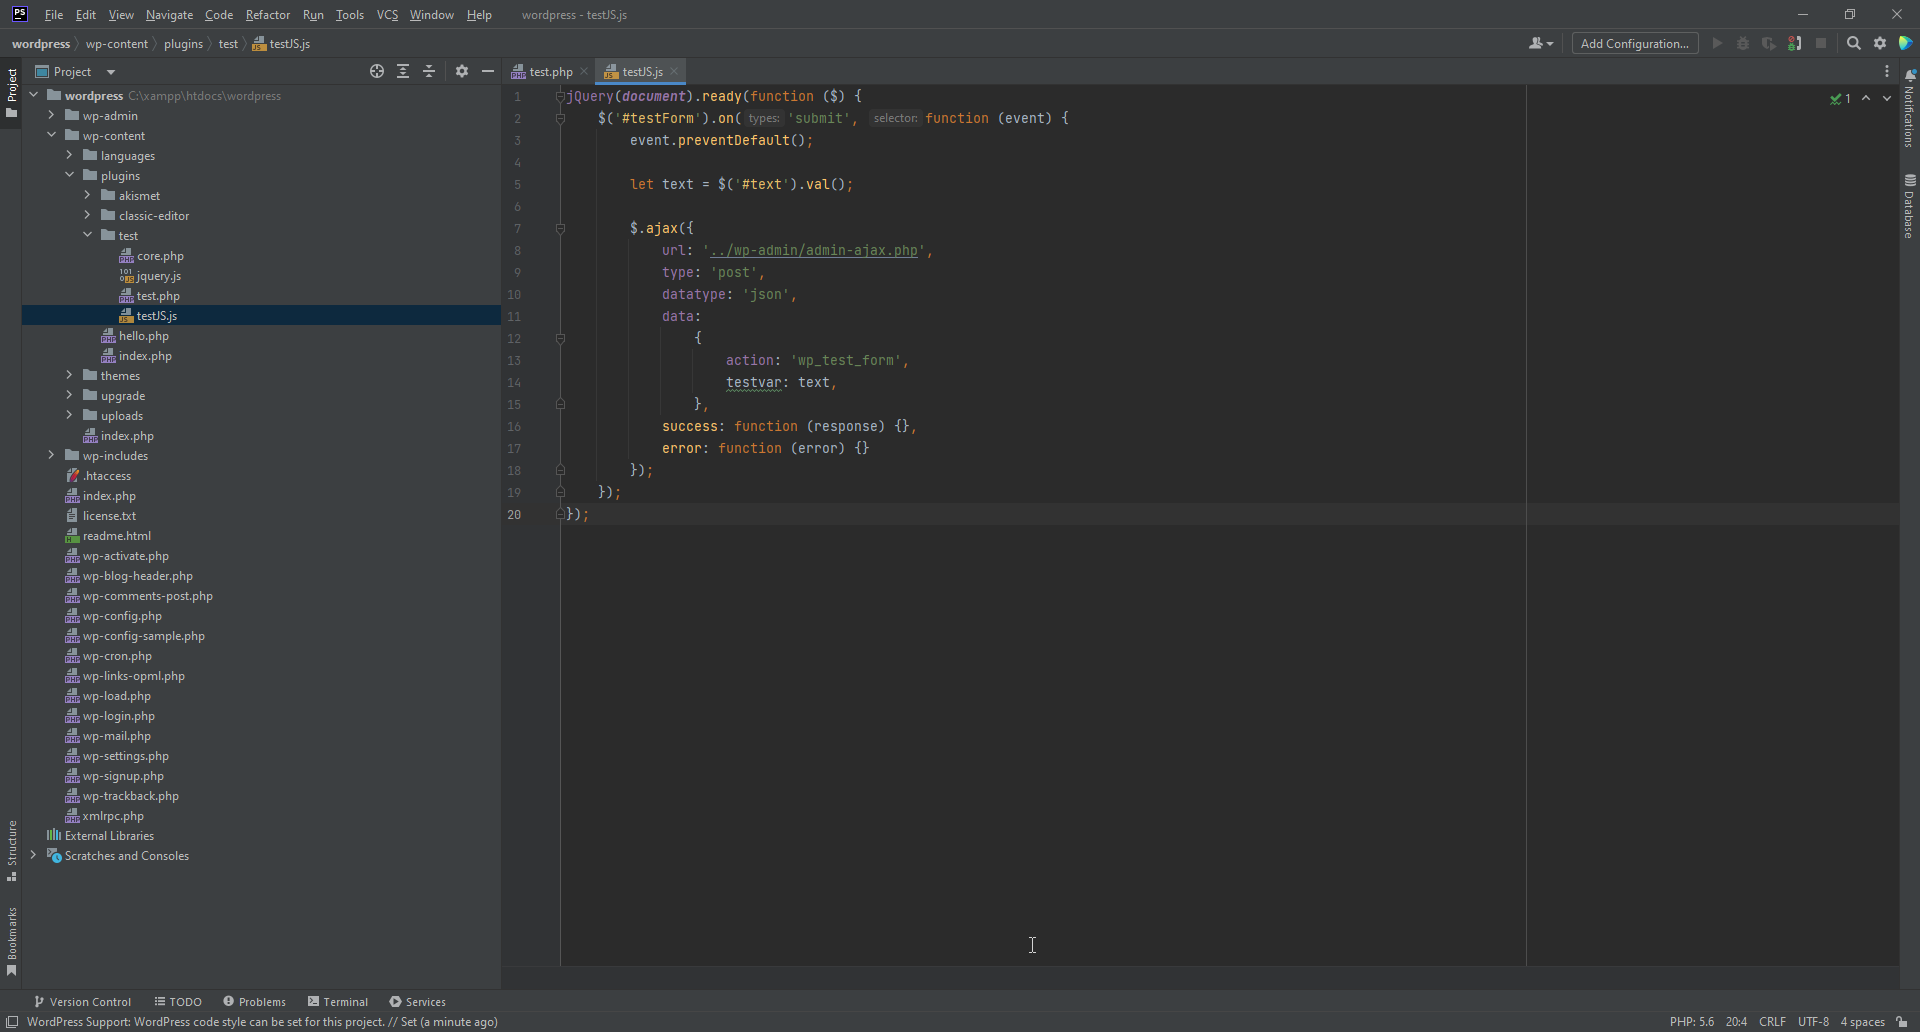Close the testJS.js editor tab

tap(674, 72)
